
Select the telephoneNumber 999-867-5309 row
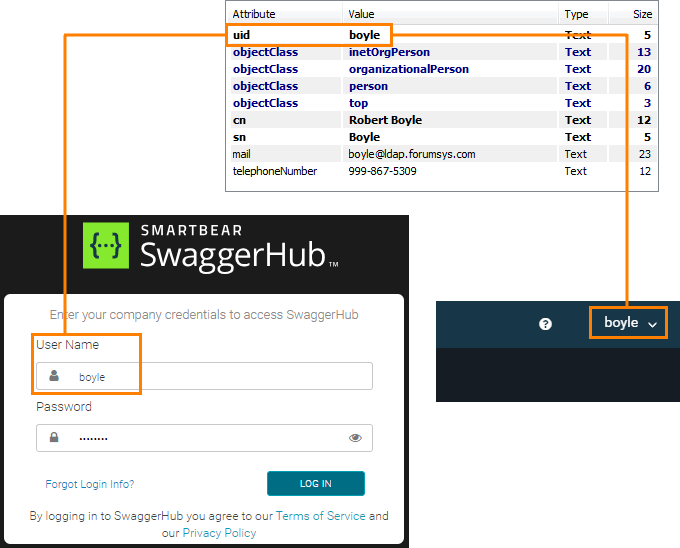[441, 171]
